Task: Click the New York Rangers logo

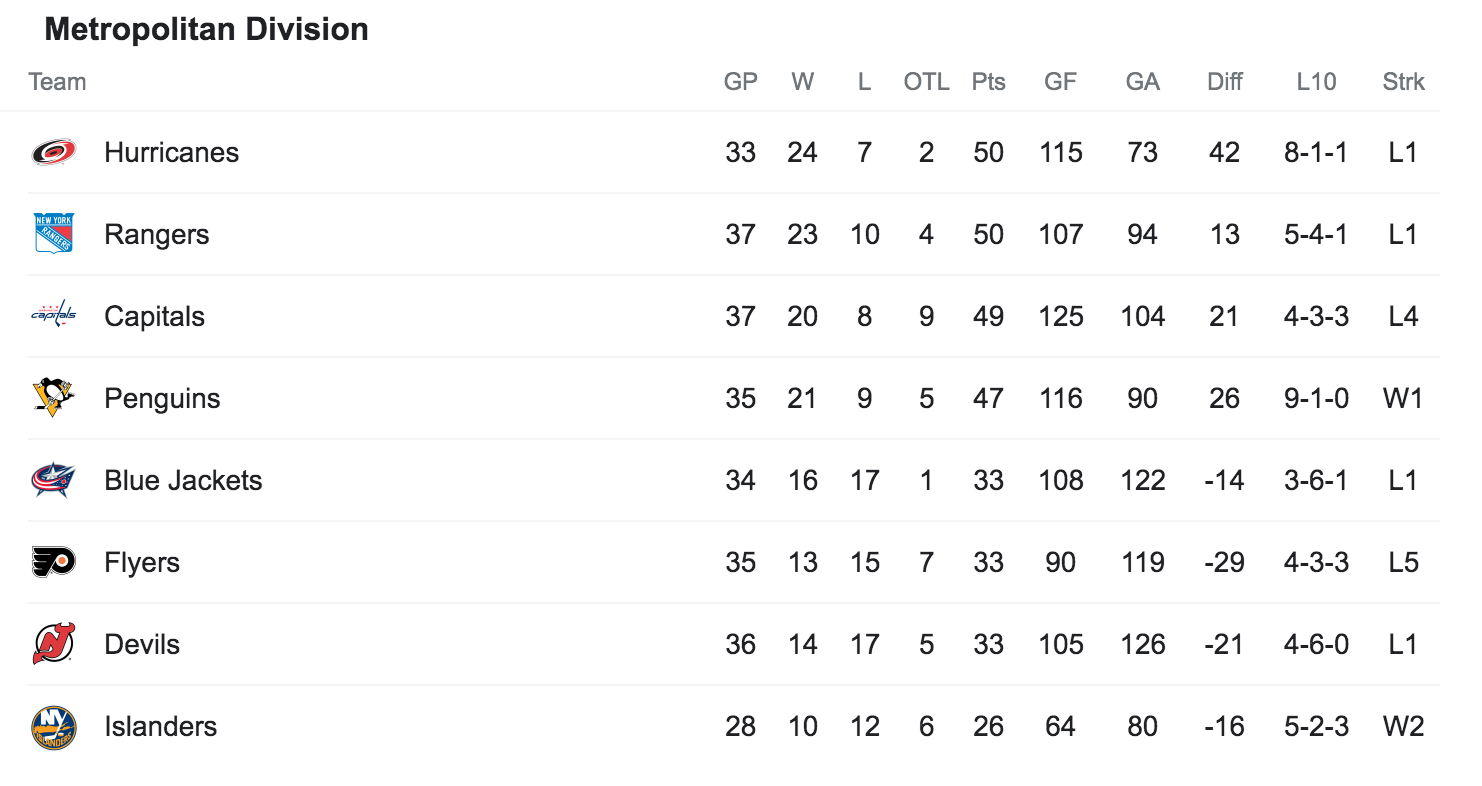Action: [x=53, y=234]
